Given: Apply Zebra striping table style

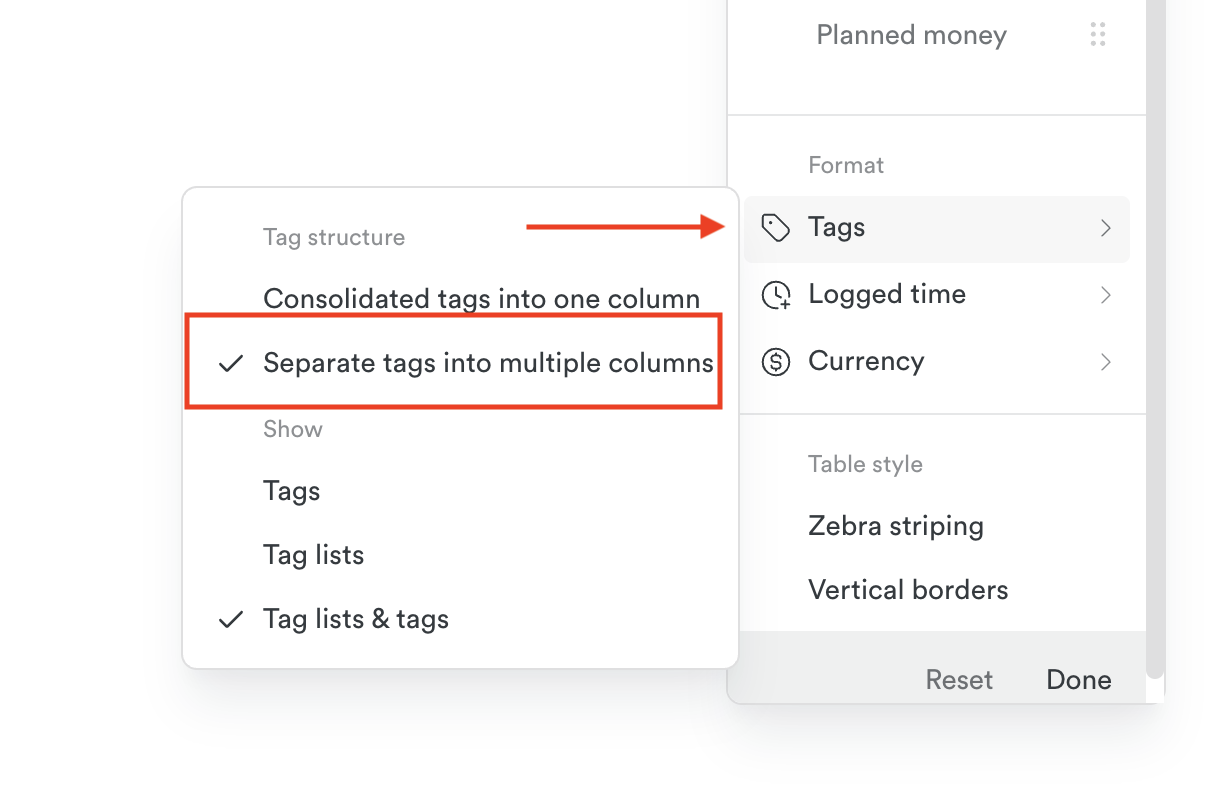Looking at the screenshot, I should pos(895,525).
